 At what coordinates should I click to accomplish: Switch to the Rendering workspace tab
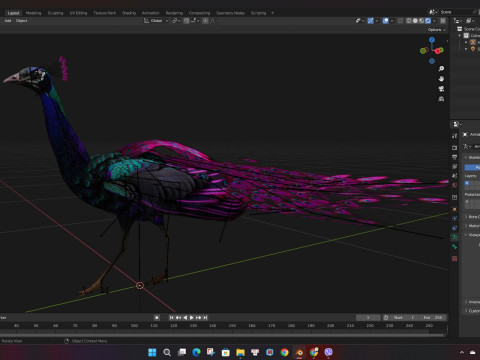[174, 13]
